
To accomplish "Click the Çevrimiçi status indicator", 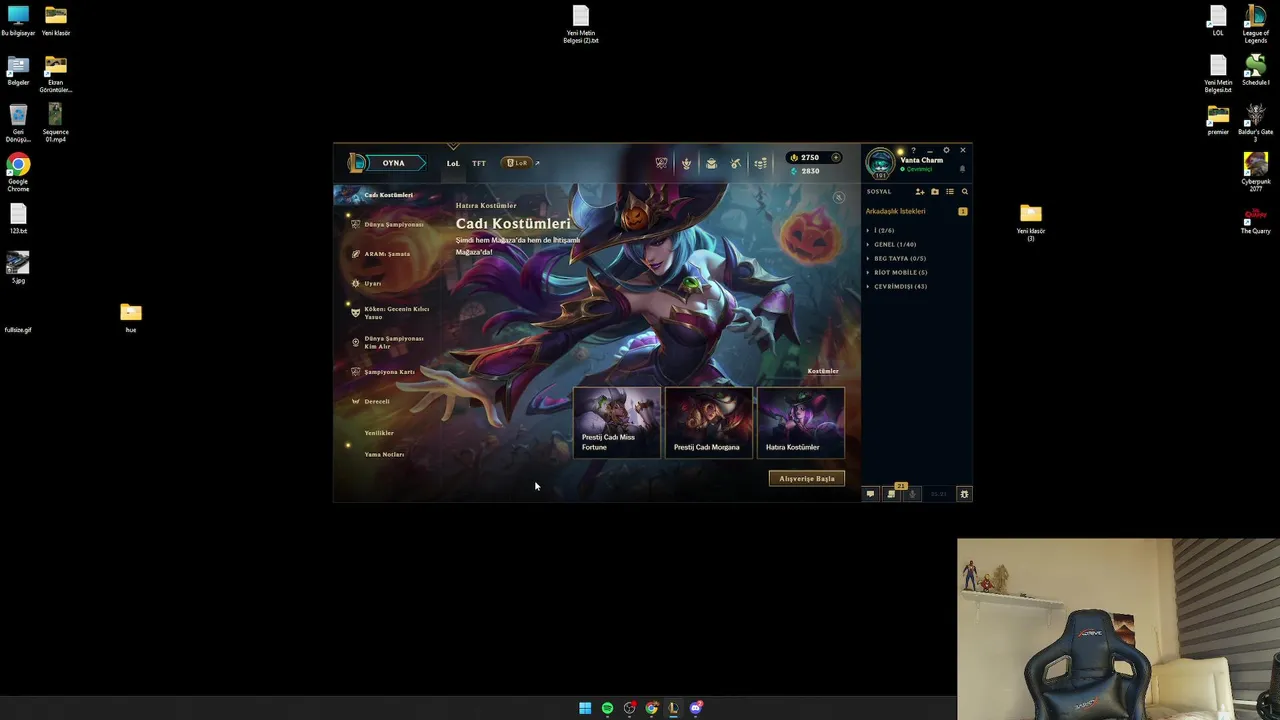I will coord(916,169).
